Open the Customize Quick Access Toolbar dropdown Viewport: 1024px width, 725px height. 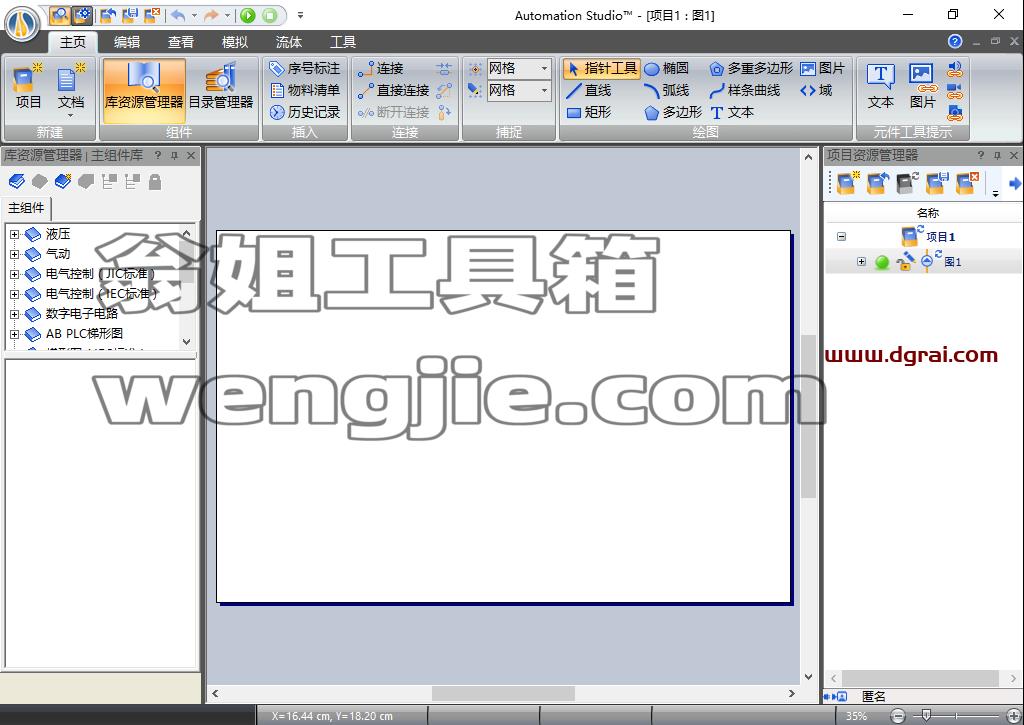(300, 15)
